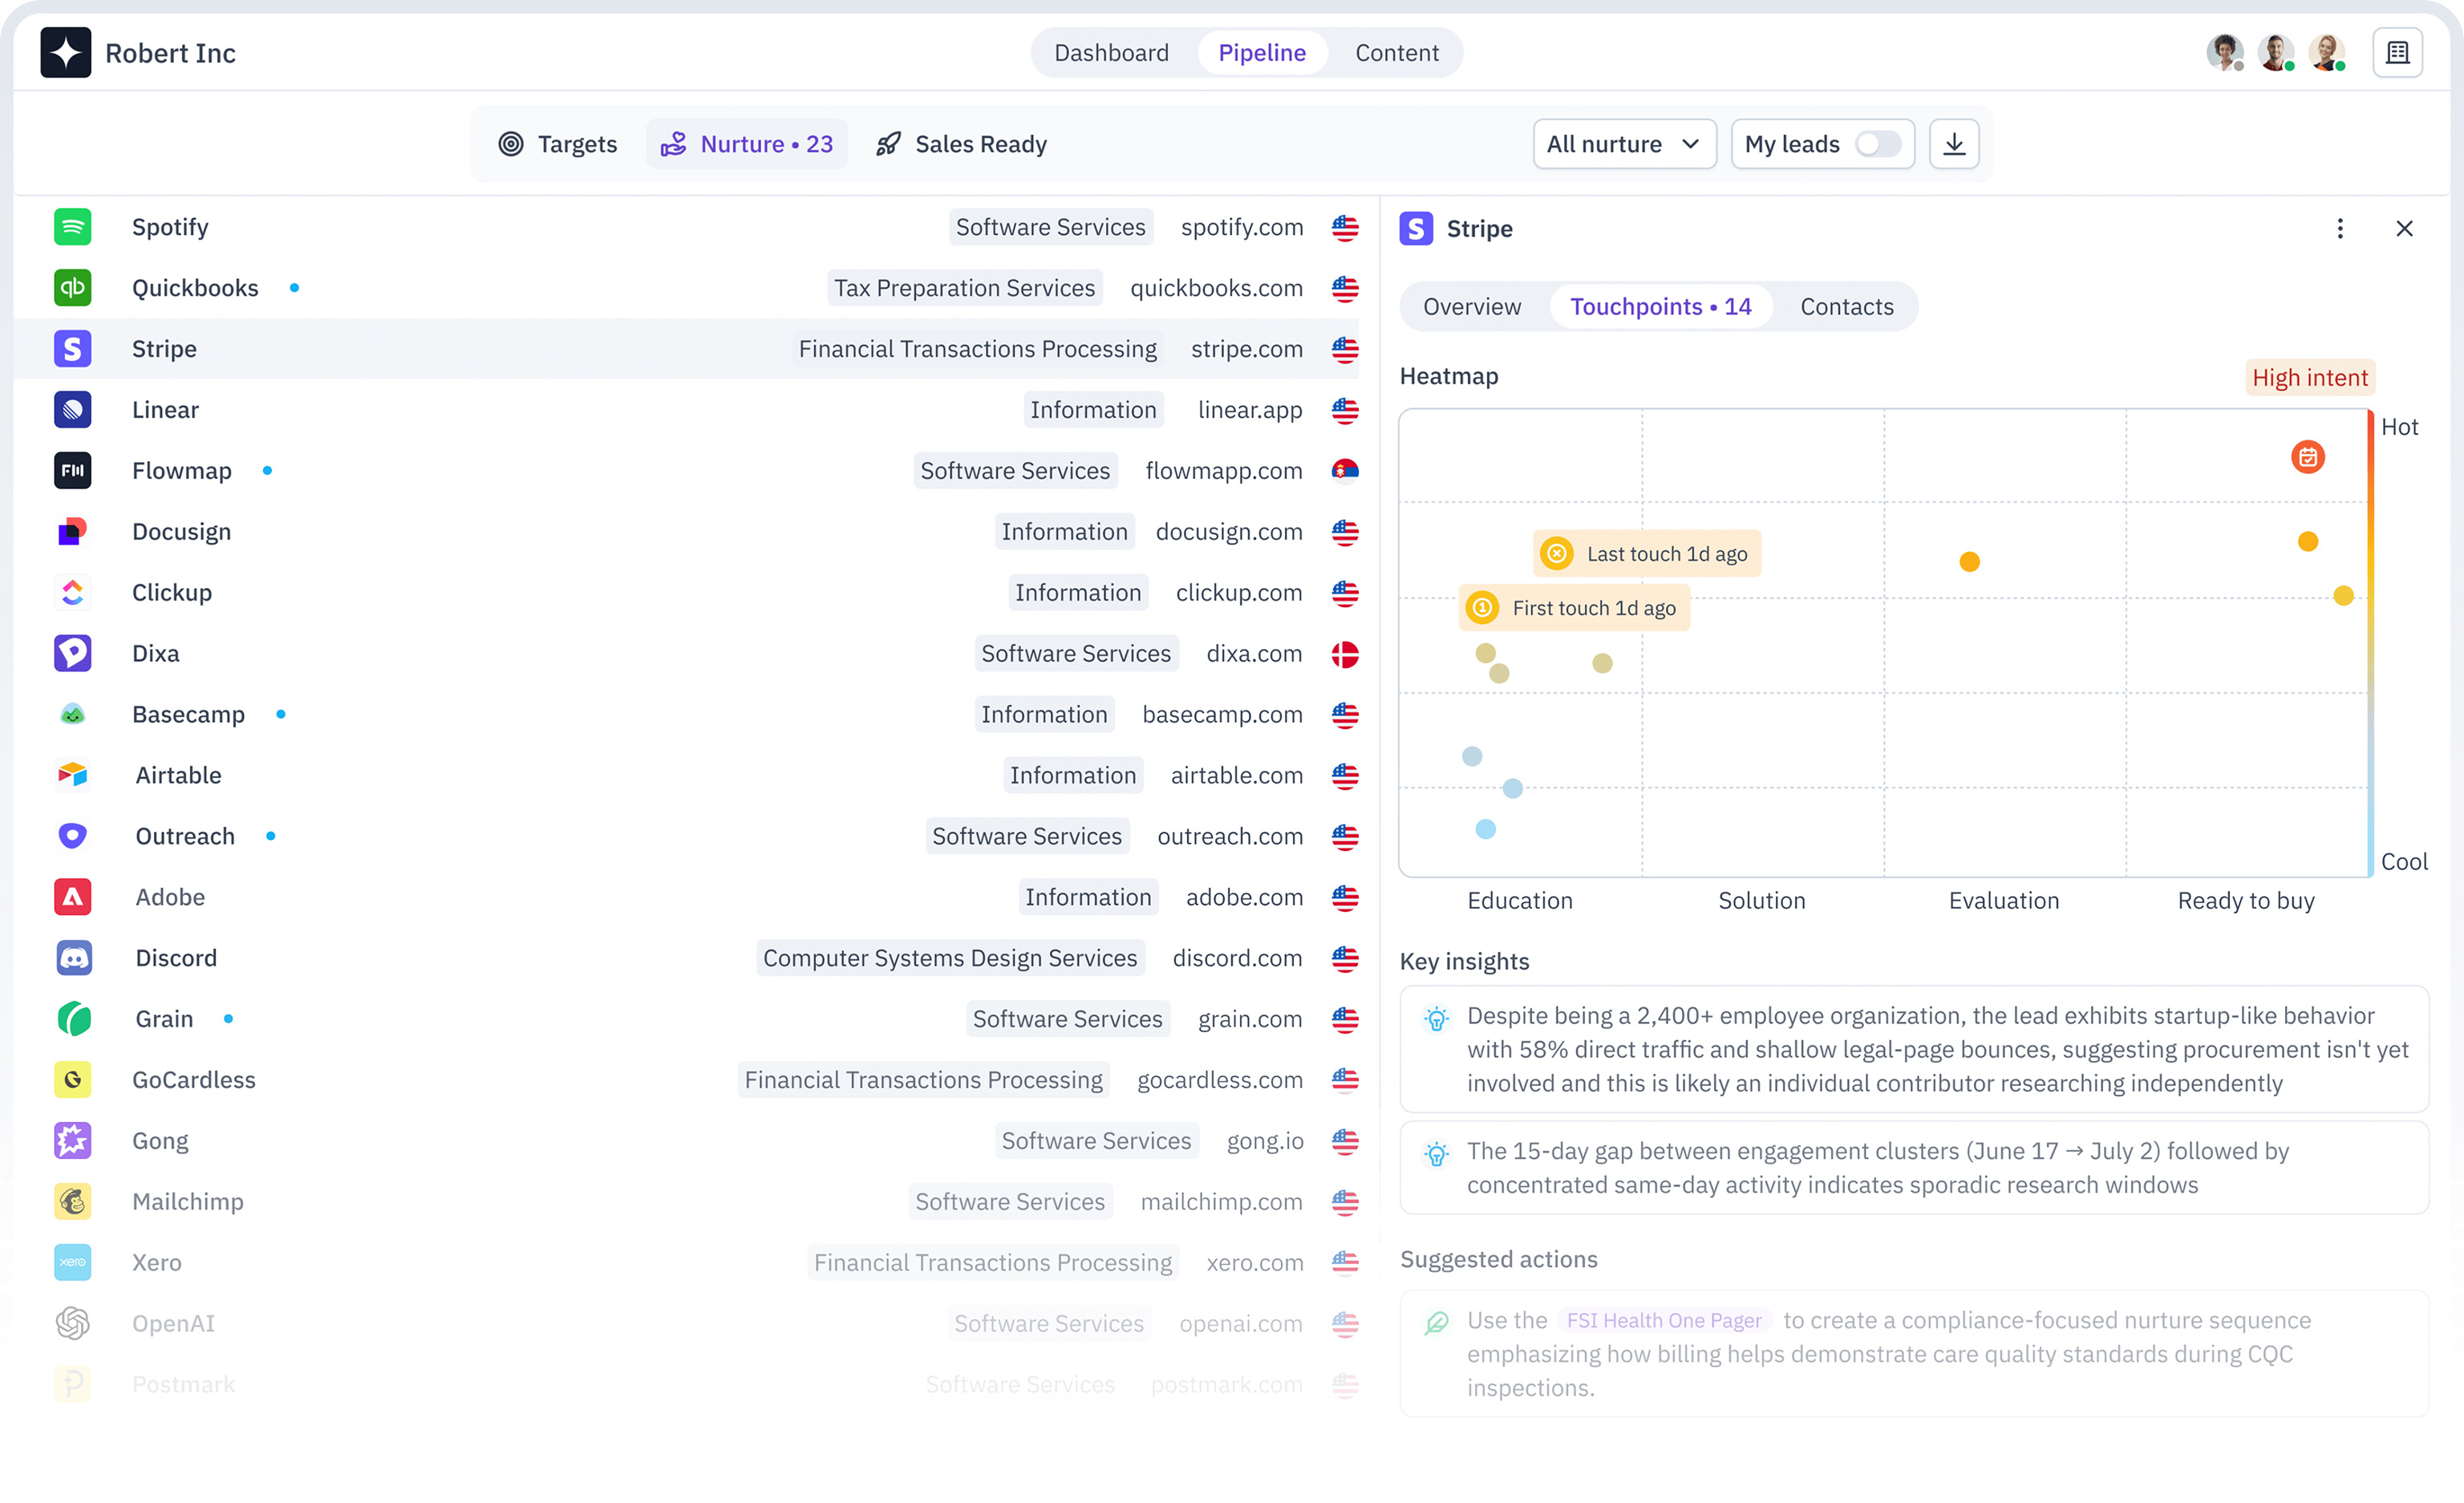Click the Basecamp logo icon
Screen dimensions: 2464x1503
click(x=73, y=715)
